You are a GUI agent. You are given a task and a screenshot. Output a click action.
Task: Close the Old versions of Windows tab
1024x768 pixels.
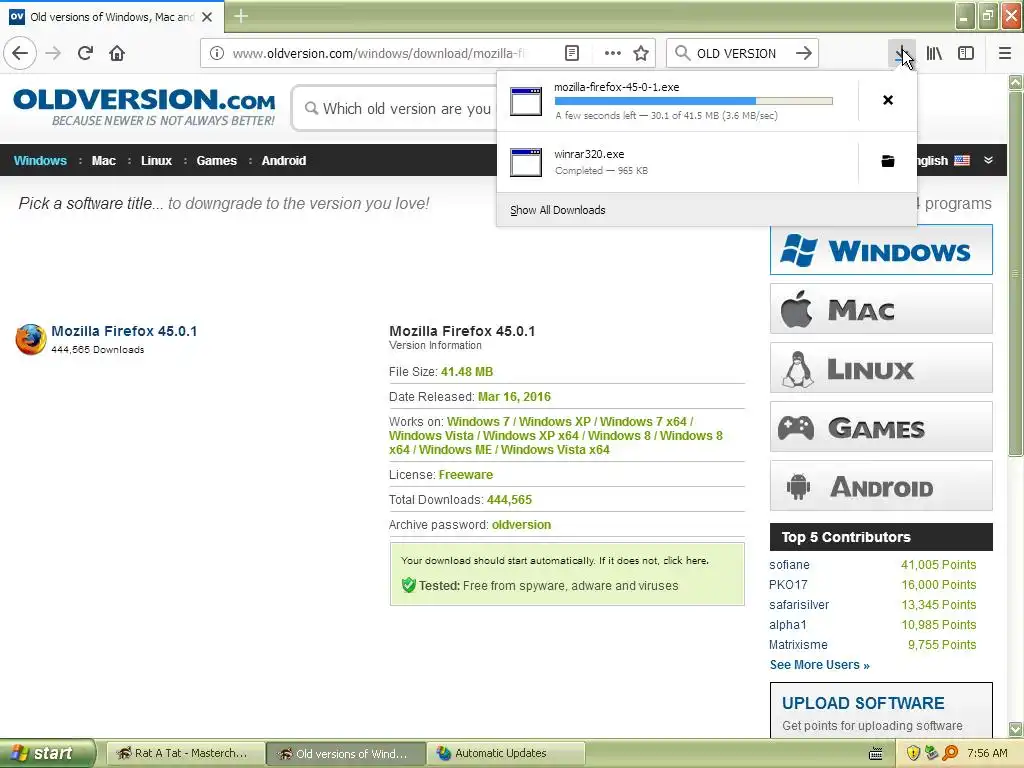click(x=207, y=17)
